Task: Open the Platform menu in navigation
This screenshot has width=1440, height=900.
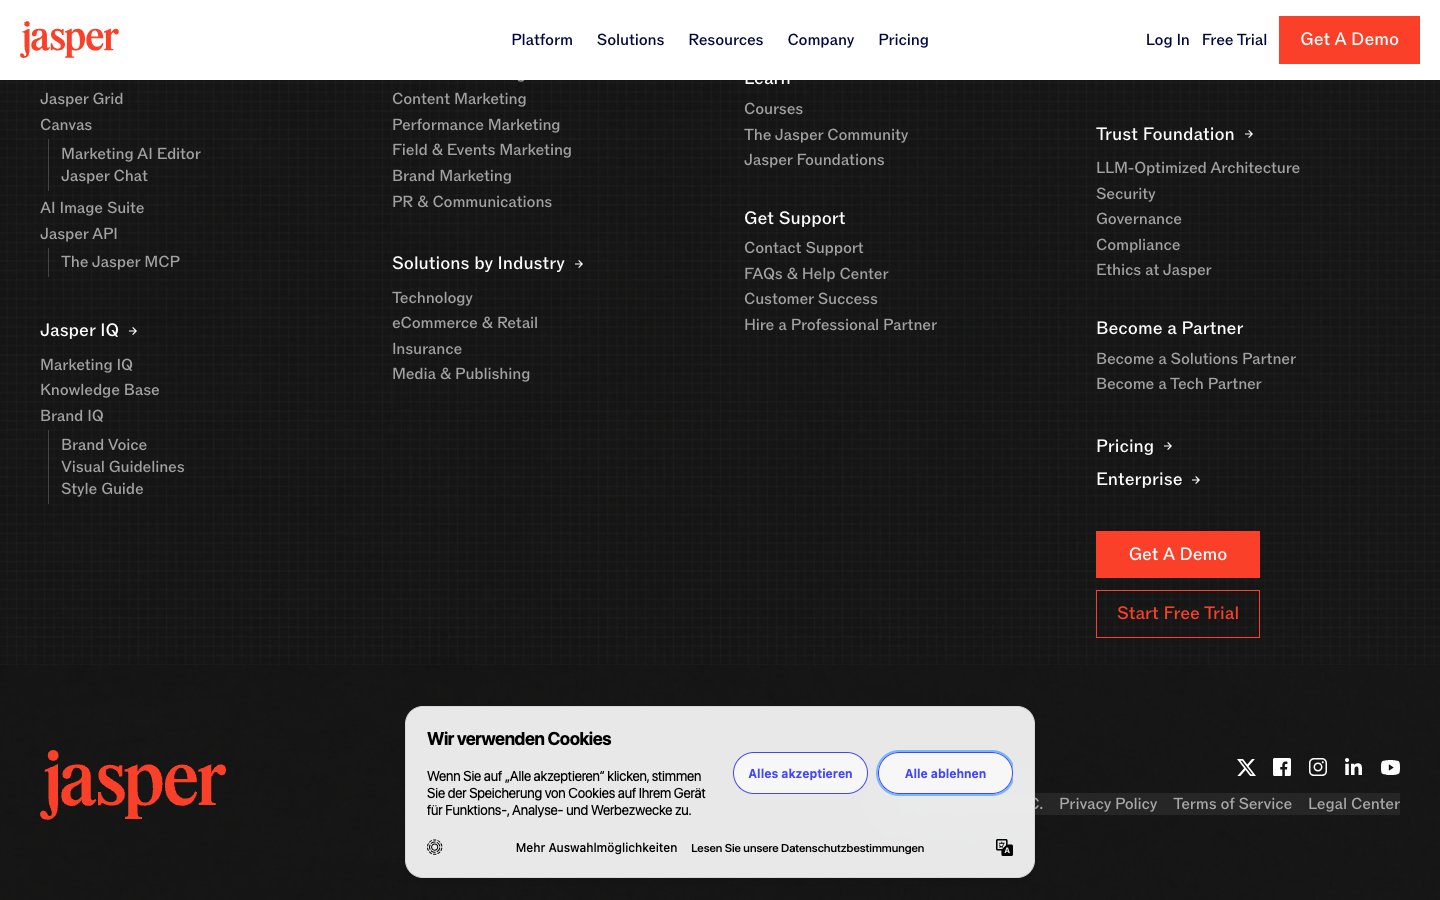Action: tap(542, 40)
